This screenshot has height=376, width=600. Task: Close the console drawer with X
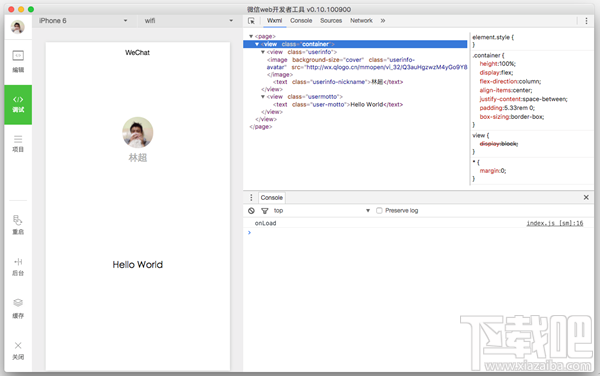586,197
